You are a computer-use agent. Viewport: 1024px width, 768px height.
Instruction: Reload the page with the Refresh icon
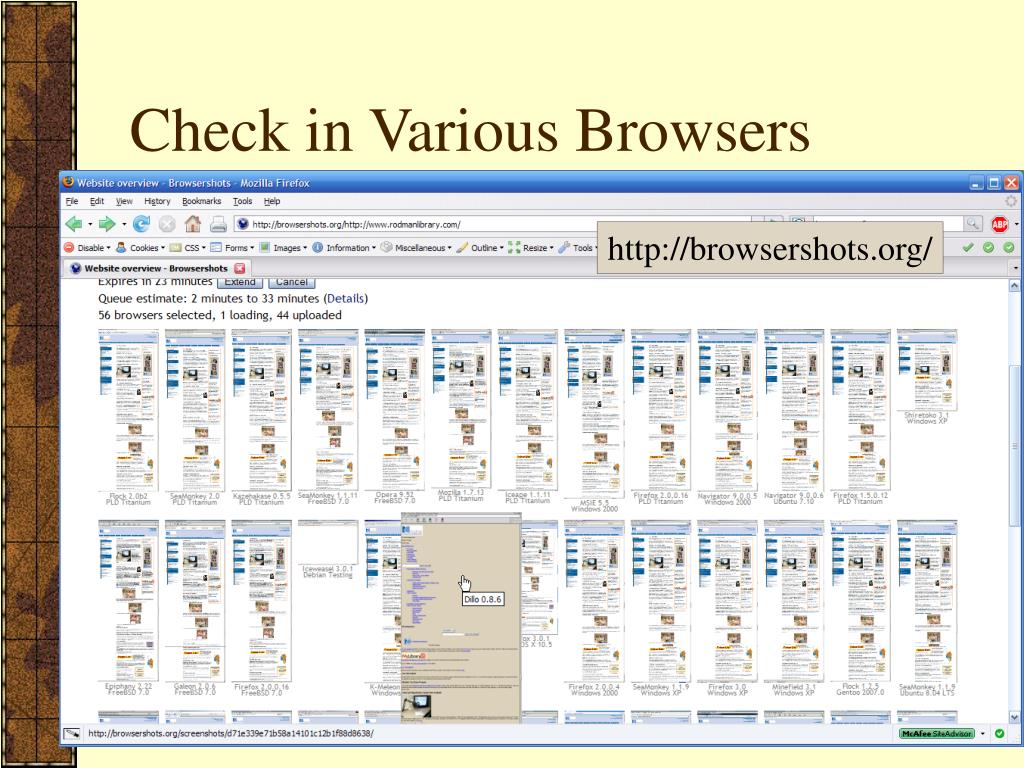pos(141,224)
